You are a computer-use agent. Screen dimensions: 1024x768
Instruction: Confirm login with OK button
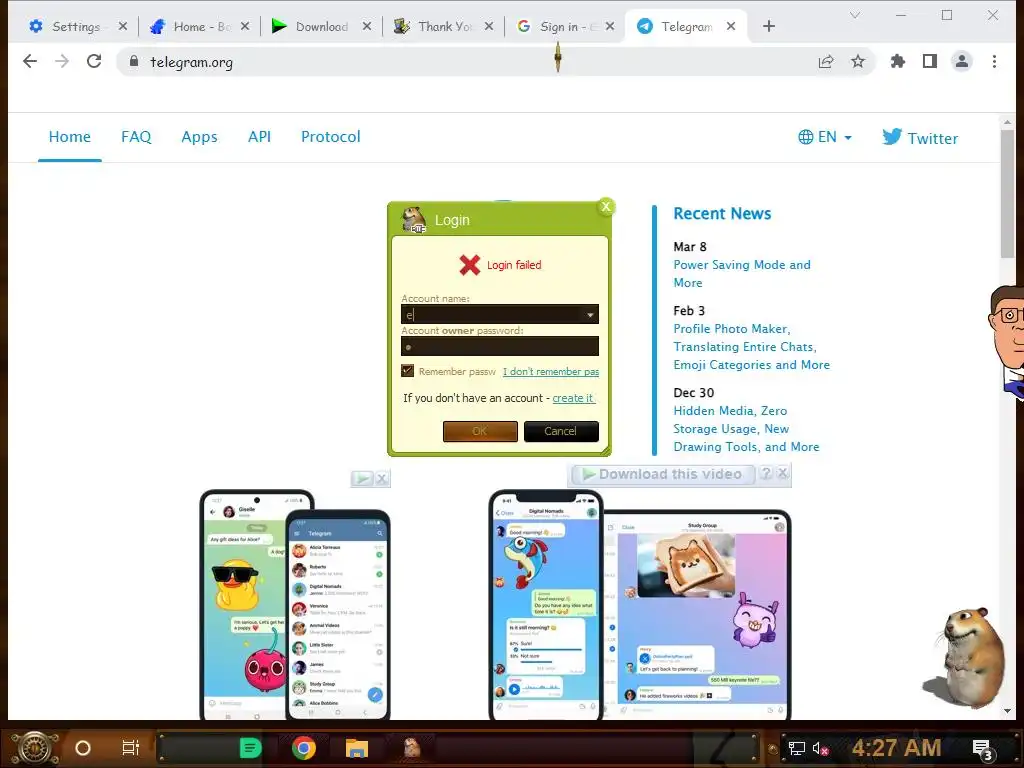pos(480,431)
